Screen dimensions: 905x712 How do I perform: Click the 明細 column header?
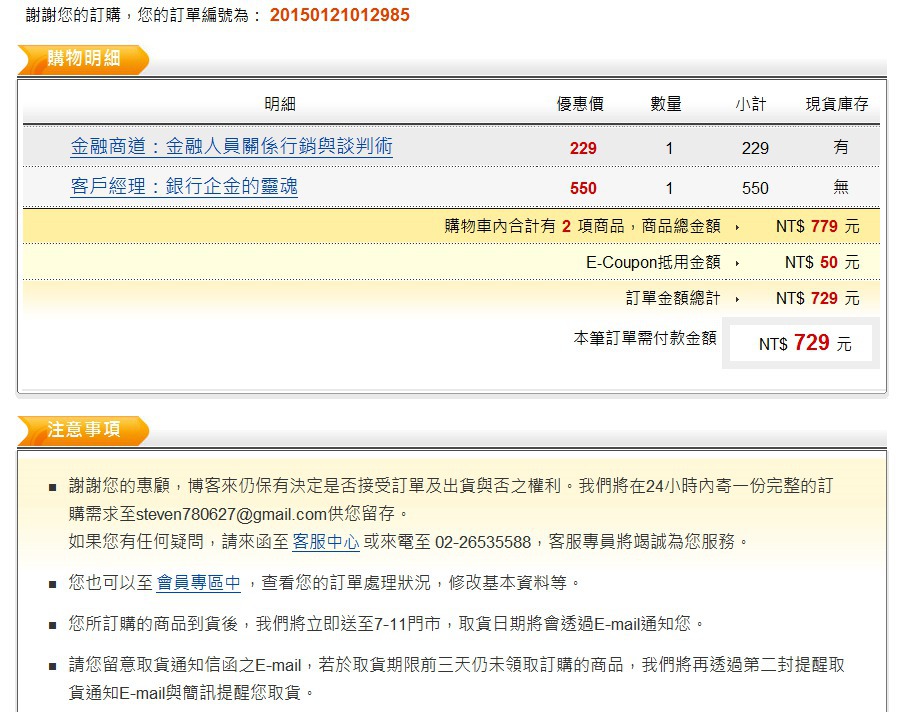click(280, 104)
